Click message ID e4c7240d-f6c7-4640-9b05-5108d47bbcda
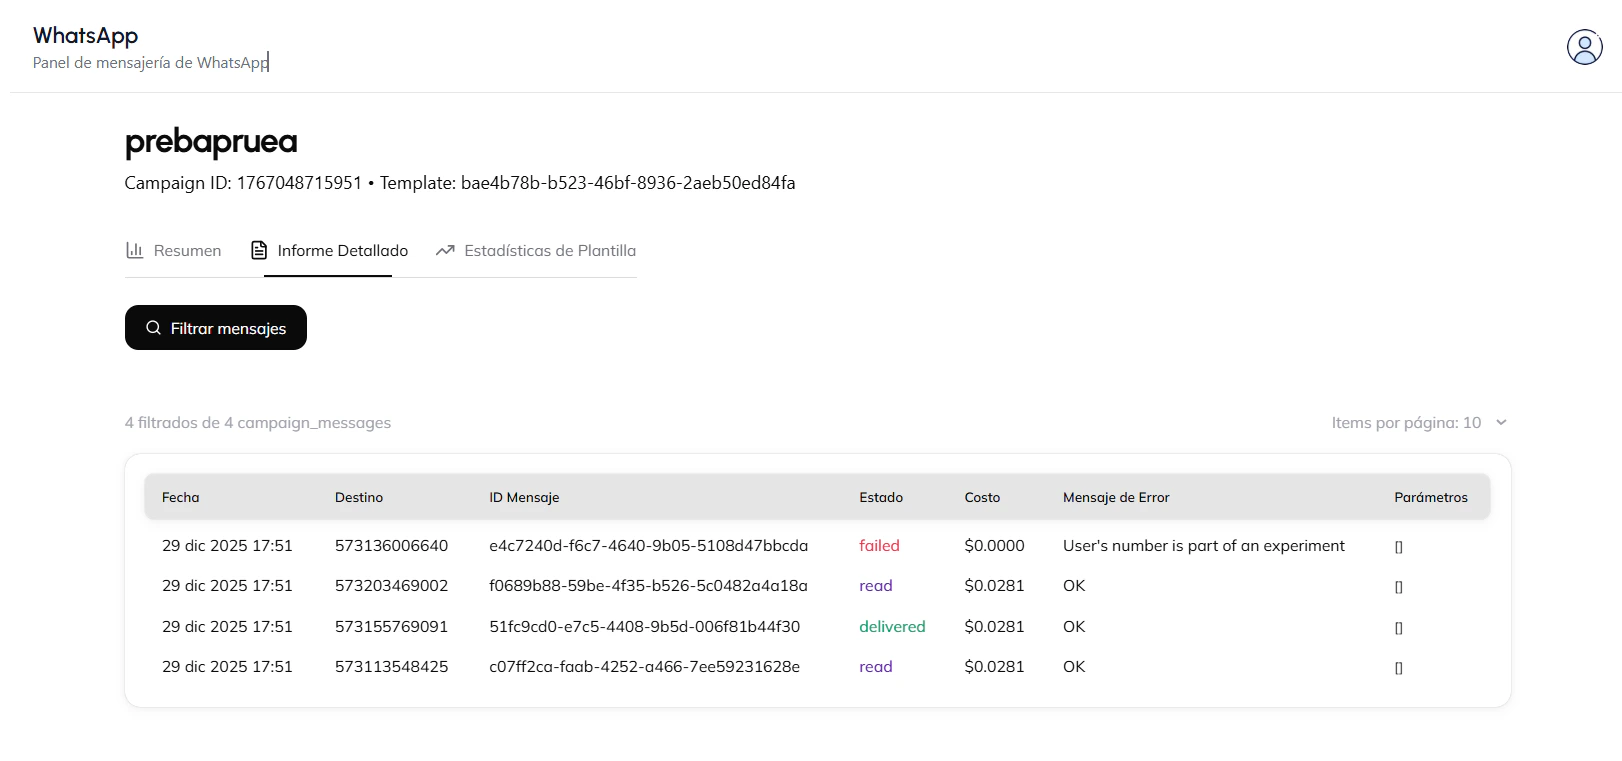1622x761 pixels. point(649,546)
